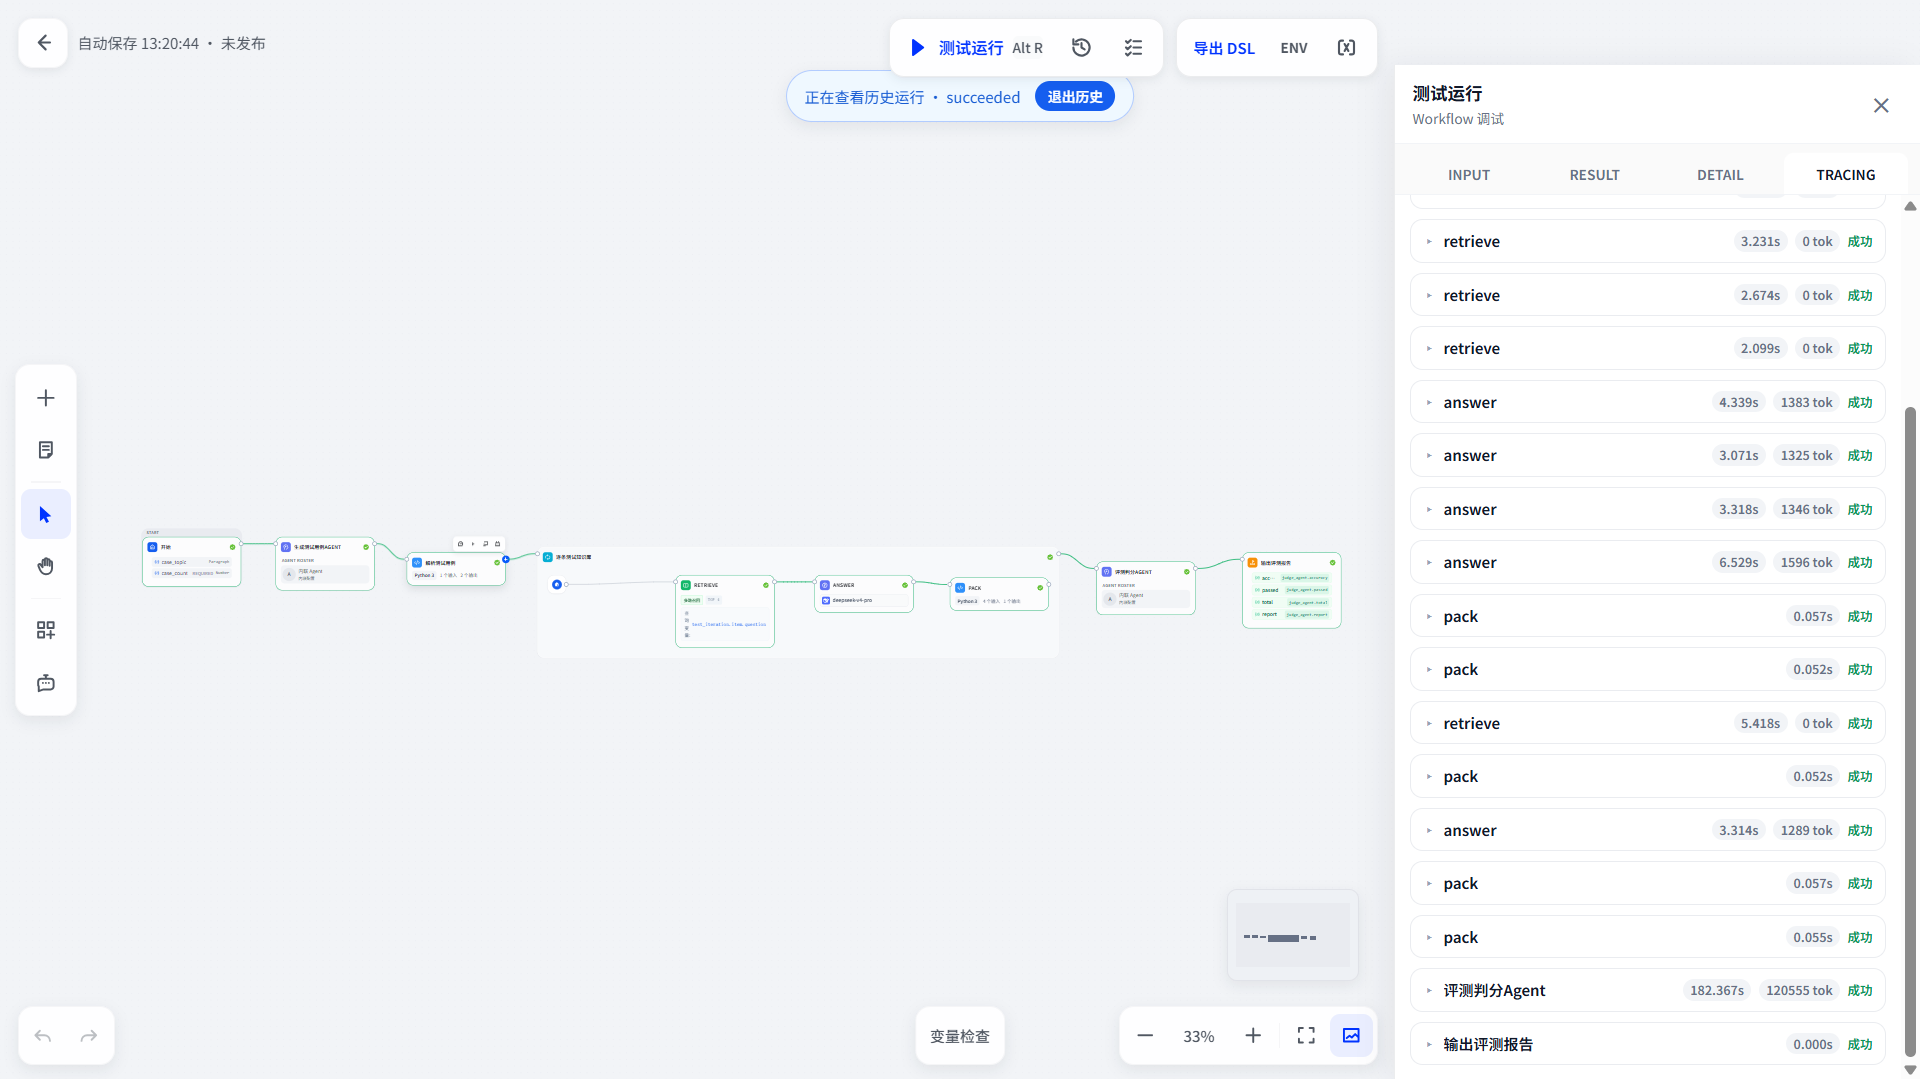
Task: Zoom out the canvas with minus
Action: pyautogui.click(x=1145, y=1036)
